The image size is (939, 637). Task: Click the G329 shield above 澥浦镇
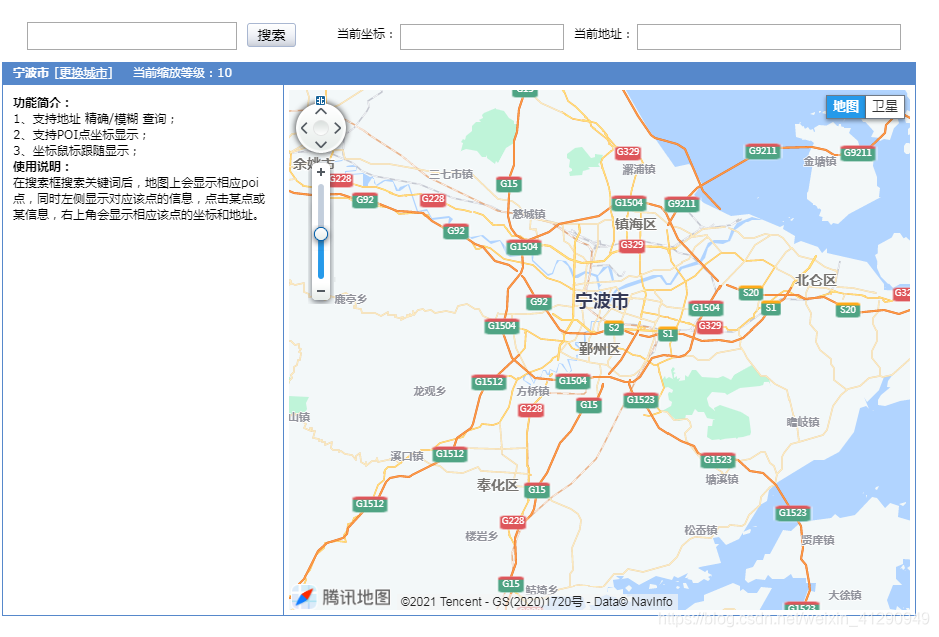(628, 152)
